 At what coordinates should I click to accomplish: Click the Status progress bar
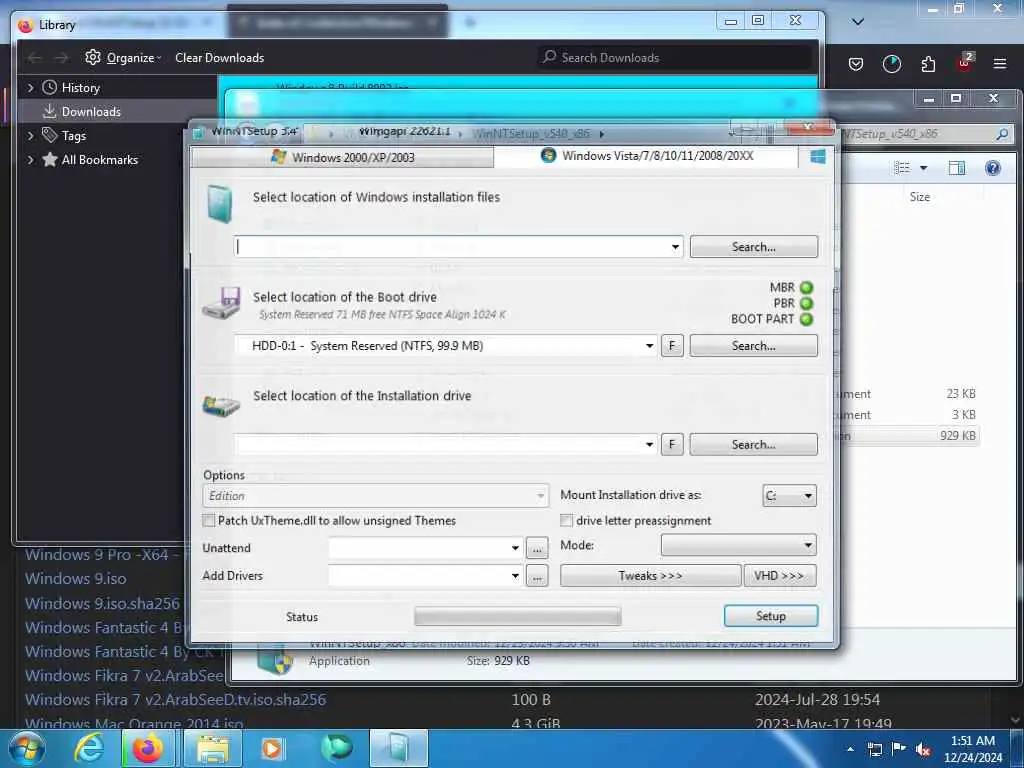click(x=517, y=616)
